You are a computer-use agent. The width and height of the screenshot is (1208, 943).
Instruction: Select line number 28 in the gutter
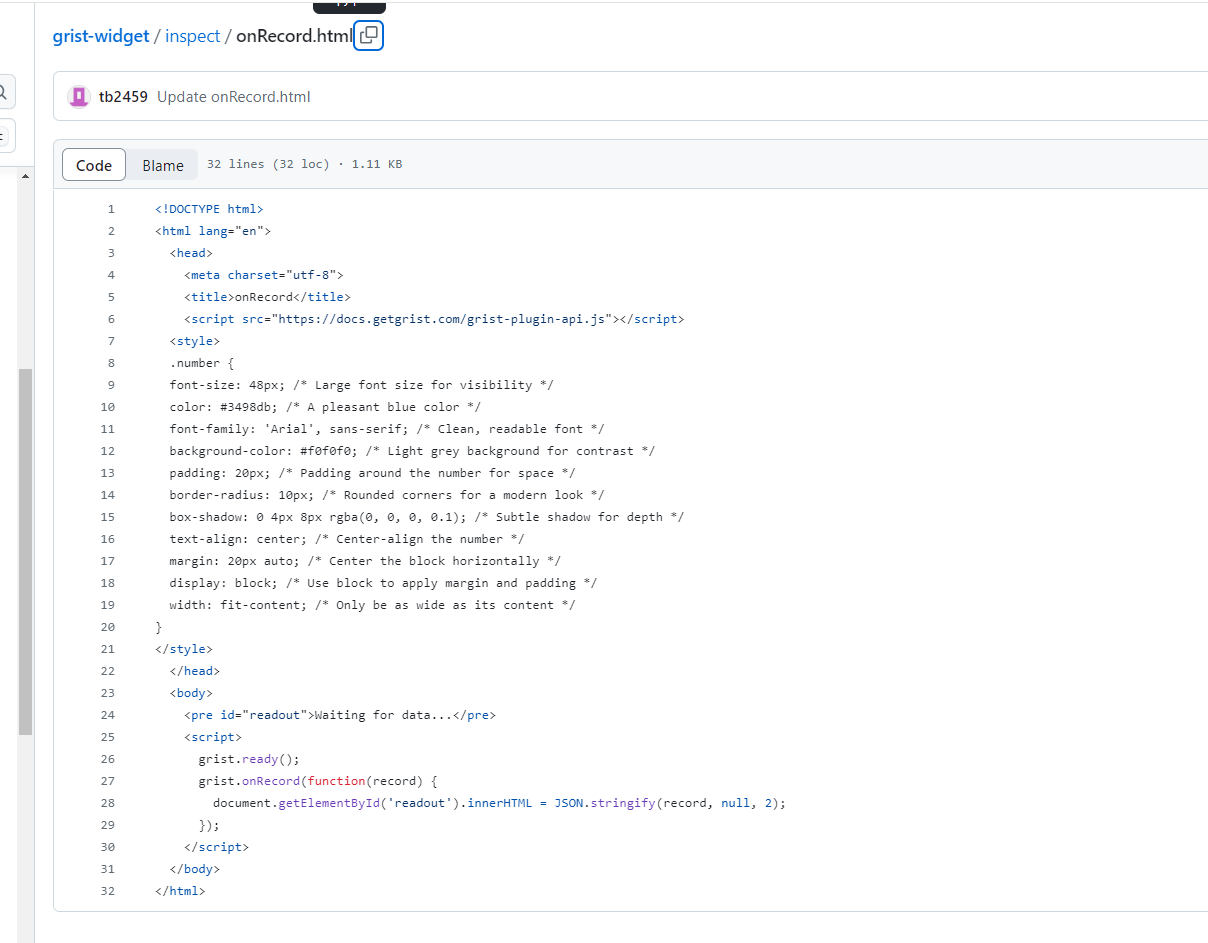[108, 803]
